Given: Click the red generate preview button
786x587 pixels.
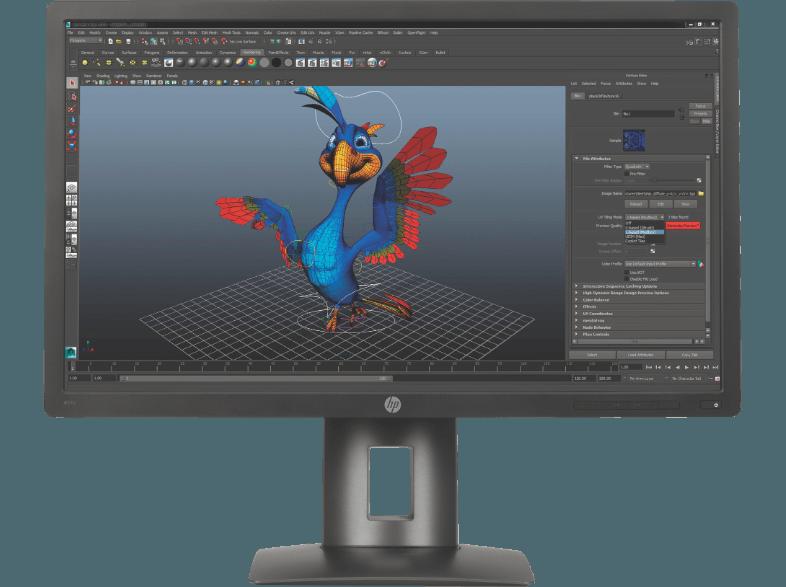Looking at the screenshot, I should click(683, 226).
